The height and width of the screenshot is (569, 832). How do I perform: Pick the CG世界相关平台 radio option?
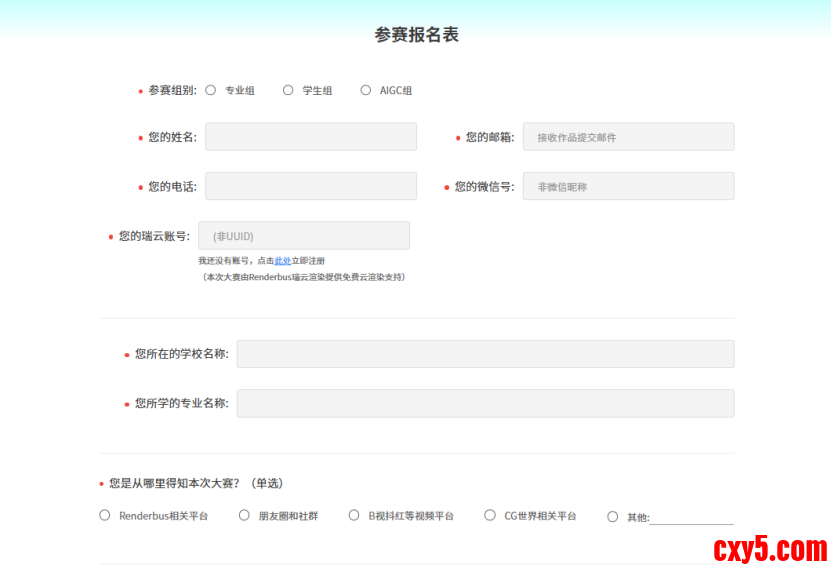[490, 516]
